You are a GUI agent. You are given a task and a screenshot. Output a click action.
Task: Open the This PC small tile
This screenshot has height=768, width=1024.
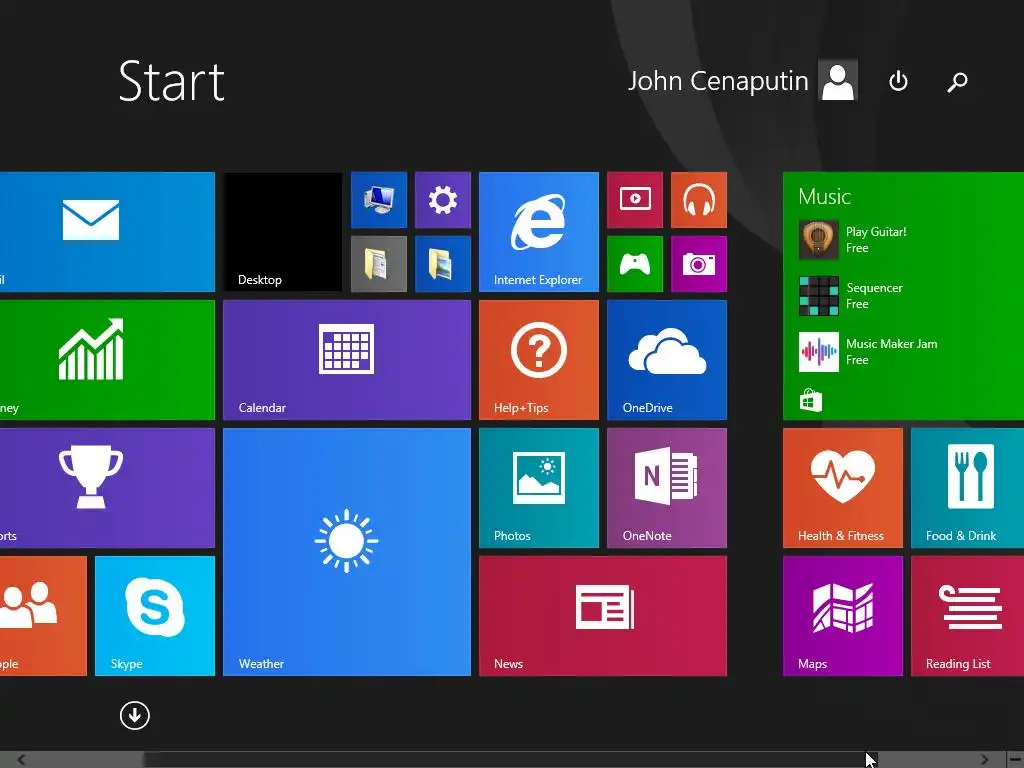pyautogui.click(x=379, y=200)
